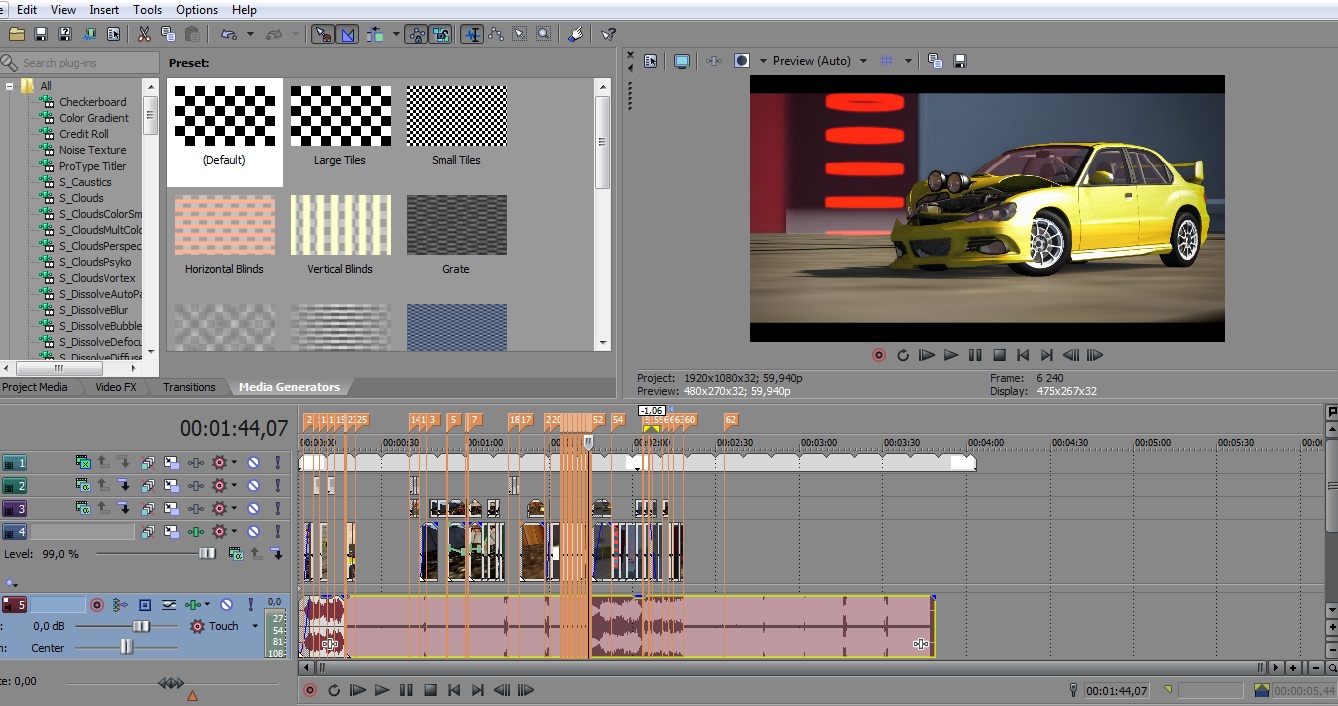This screenshot has width=1338, height=706.
Task: Select the Zoom Edit magnifier tool
Action: tap(543, 34)
